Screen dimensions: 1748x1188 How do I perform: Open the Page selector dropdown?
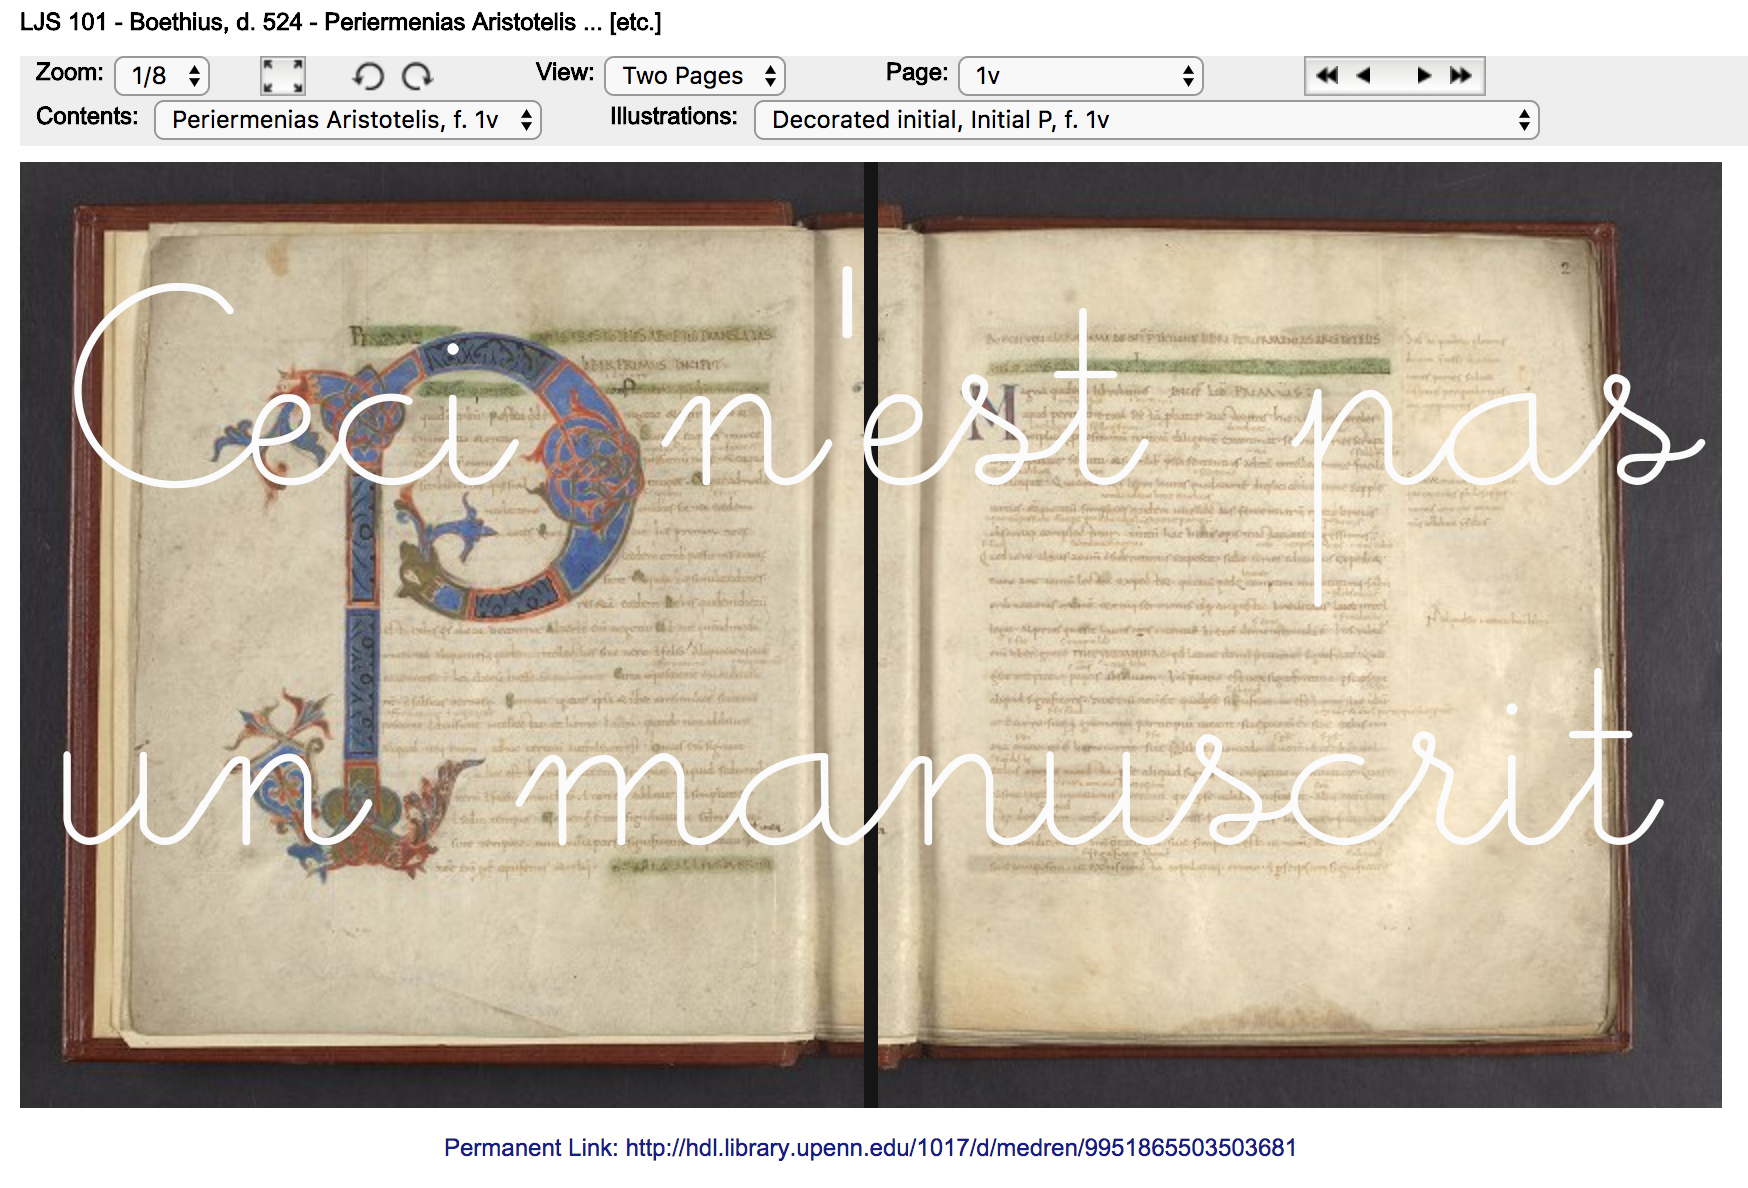click(1080, 76)
